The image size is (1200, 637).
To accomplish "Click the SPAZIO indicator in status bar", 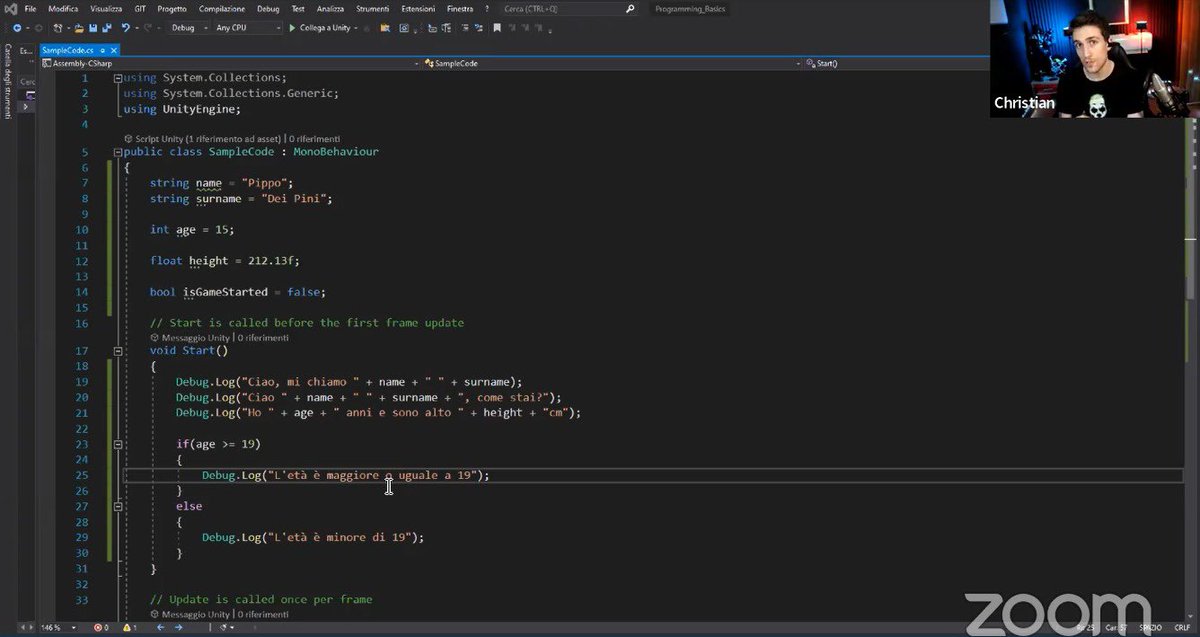I will pos(1151,628).
